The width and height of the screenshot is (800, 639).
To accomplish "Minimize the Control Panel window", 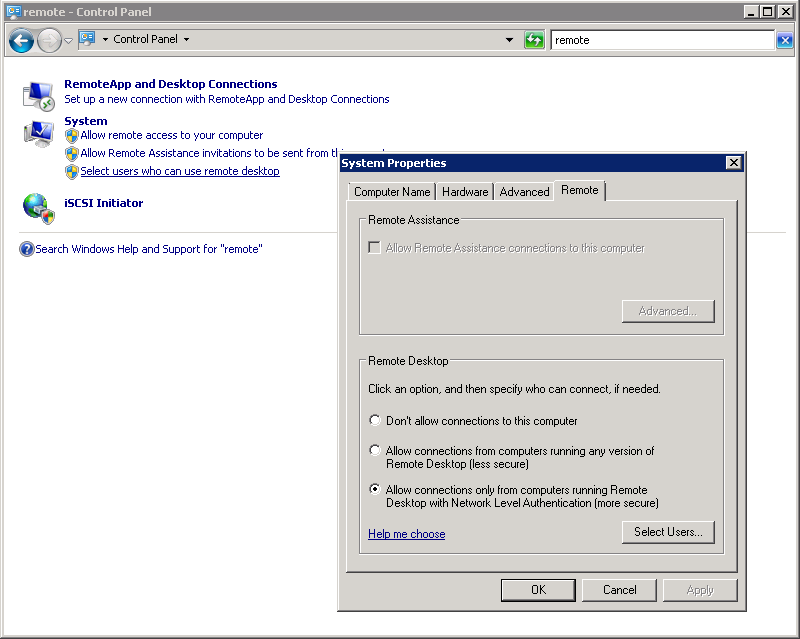I will (x=751, y=12).
